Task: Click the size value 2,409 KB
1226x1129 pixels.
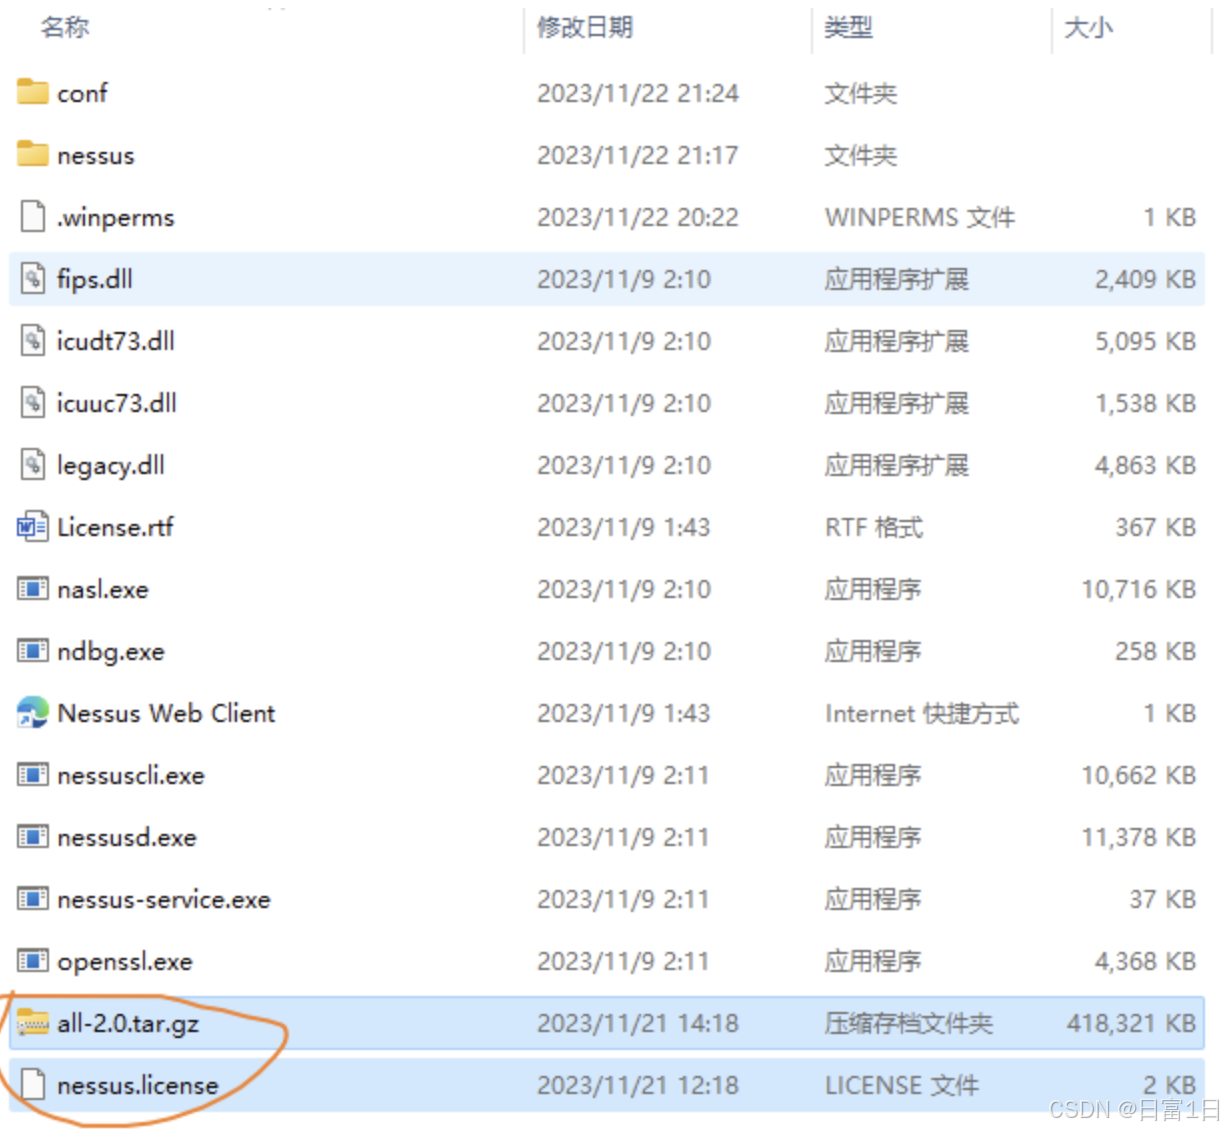Action: [x=1146, y=279]
